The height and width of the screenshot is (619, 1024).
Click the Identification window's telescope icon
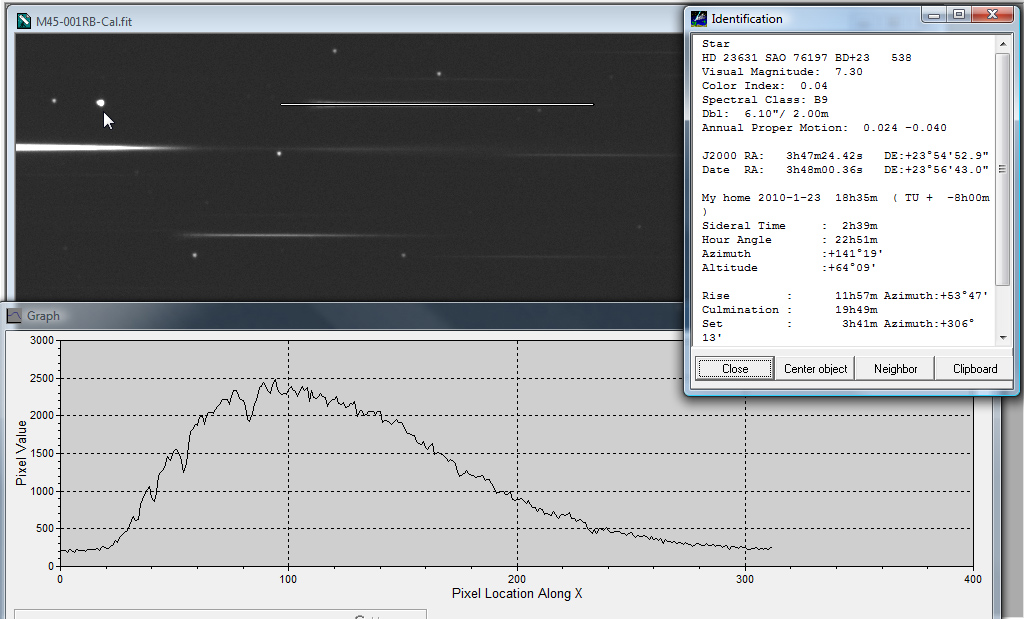coord(699,18)
